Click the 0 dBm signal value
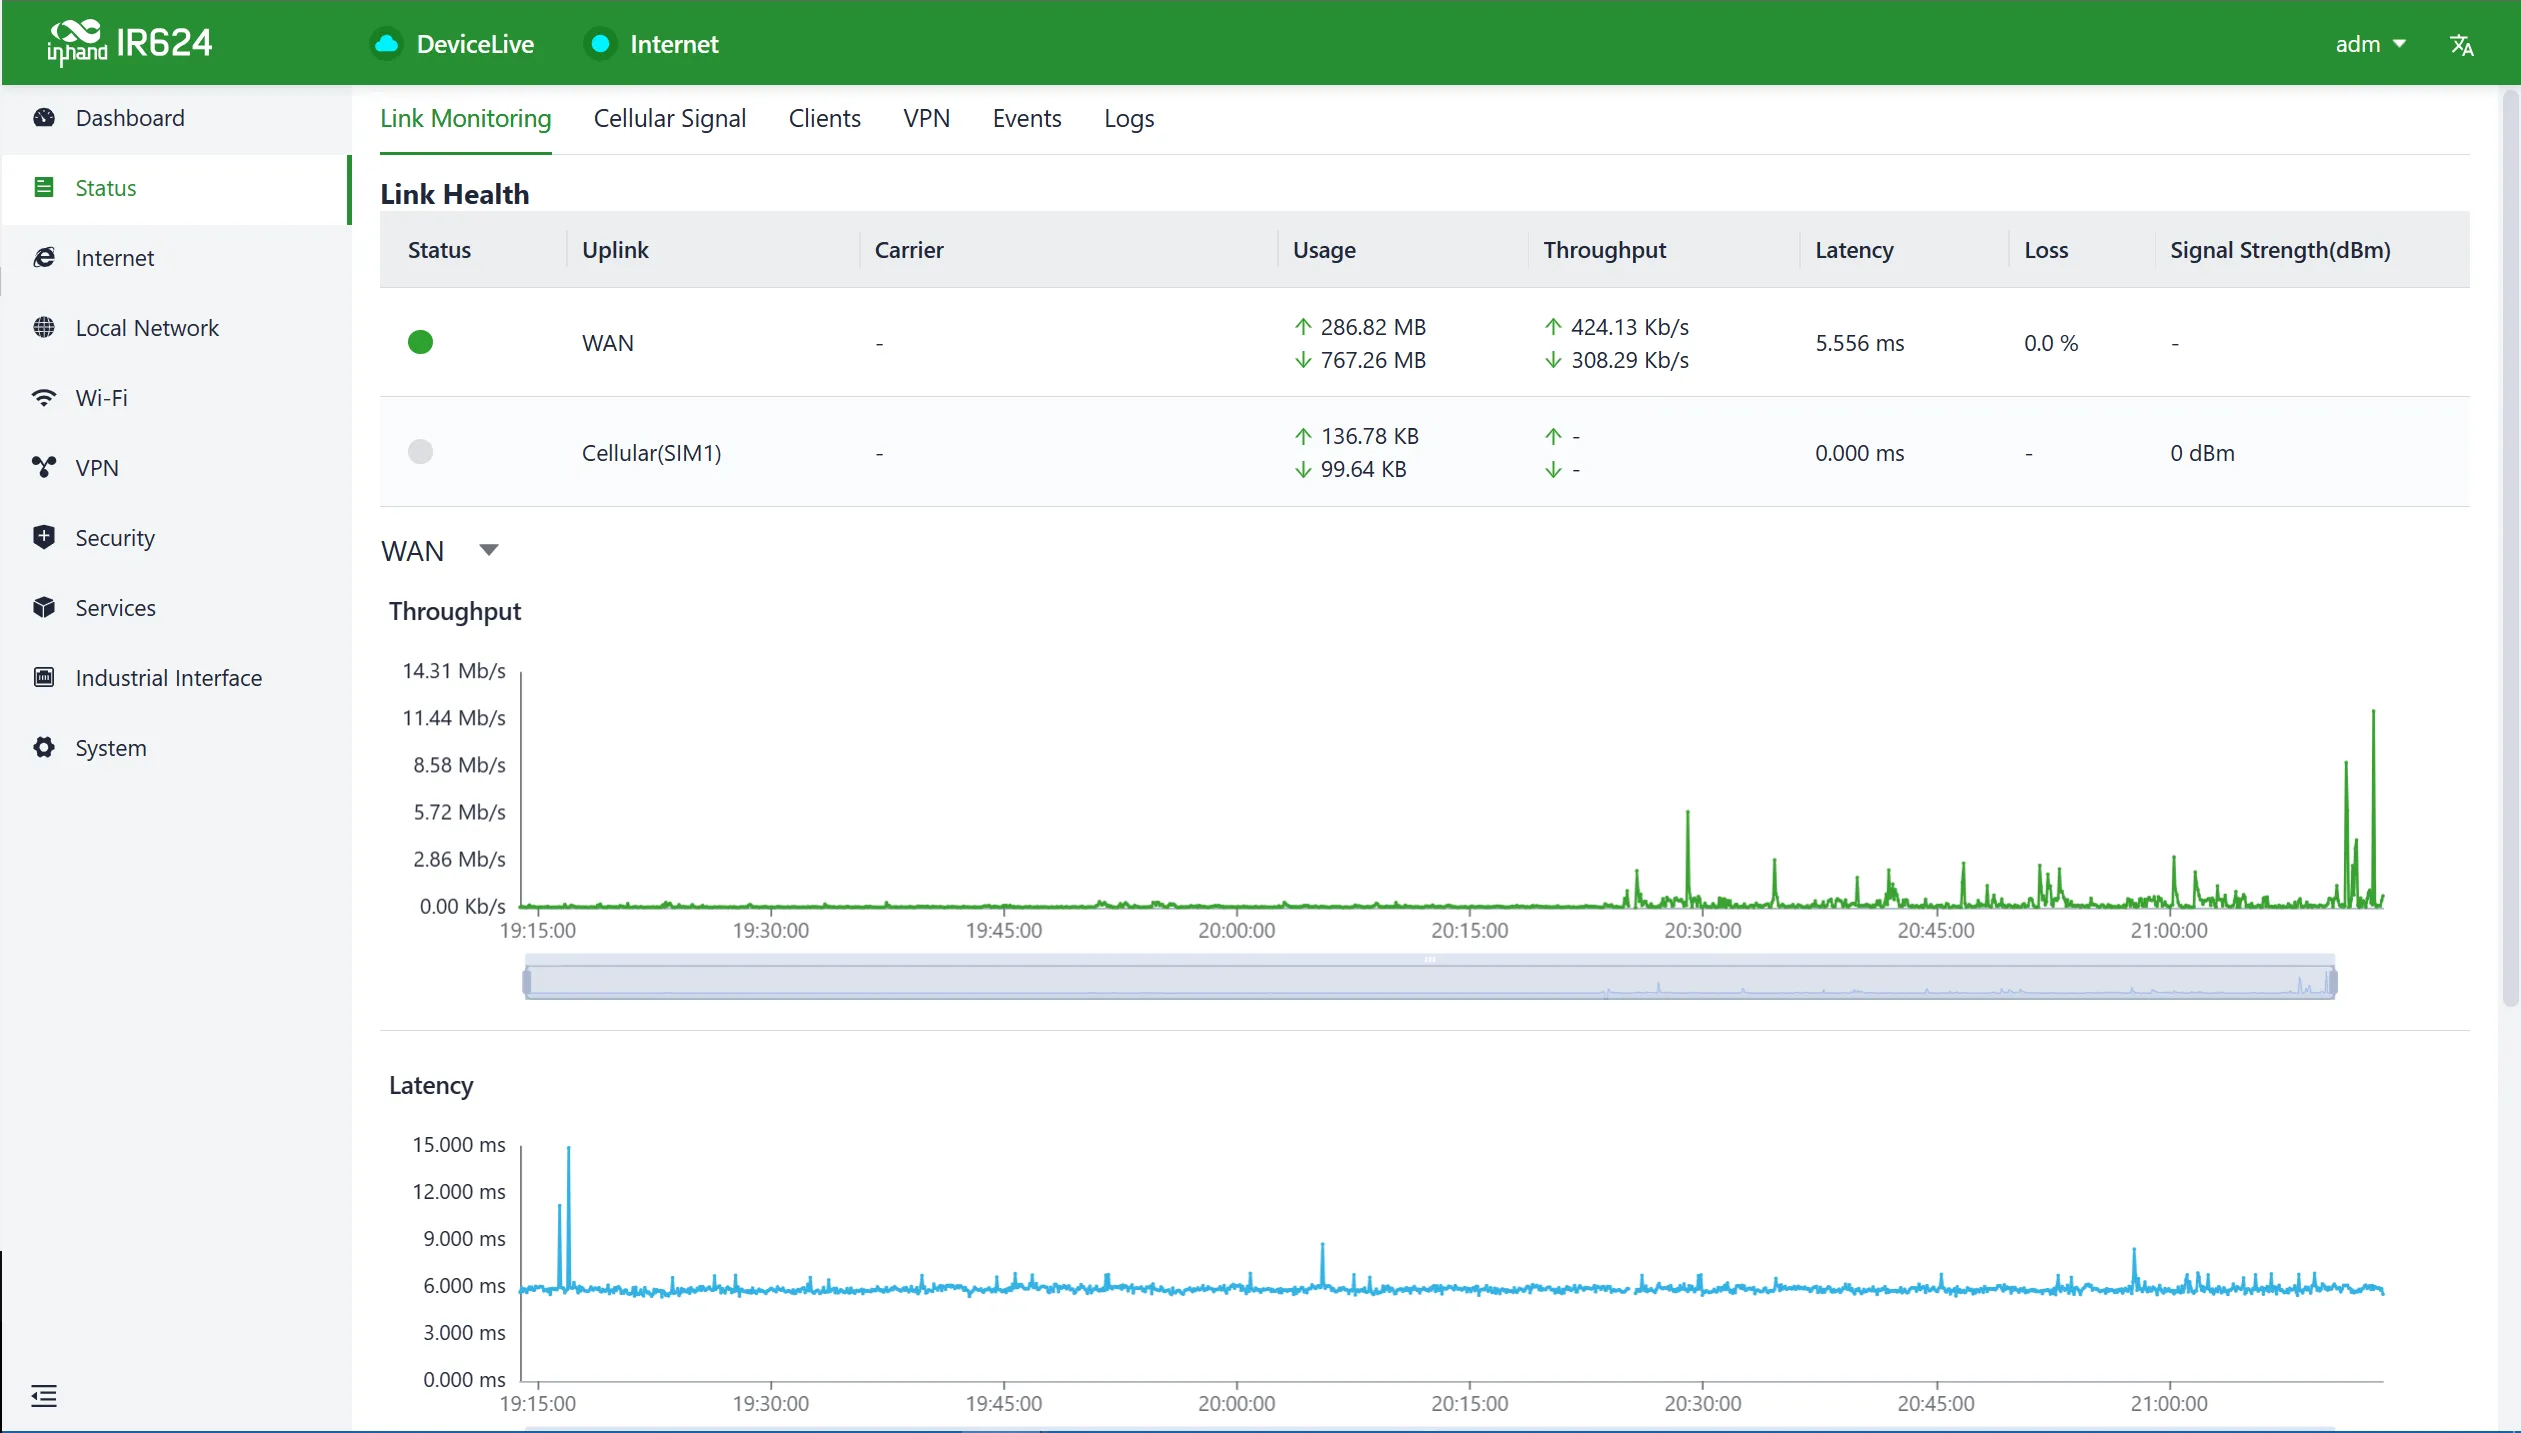2521x1433 pixels. click(x=2202, y=453)
